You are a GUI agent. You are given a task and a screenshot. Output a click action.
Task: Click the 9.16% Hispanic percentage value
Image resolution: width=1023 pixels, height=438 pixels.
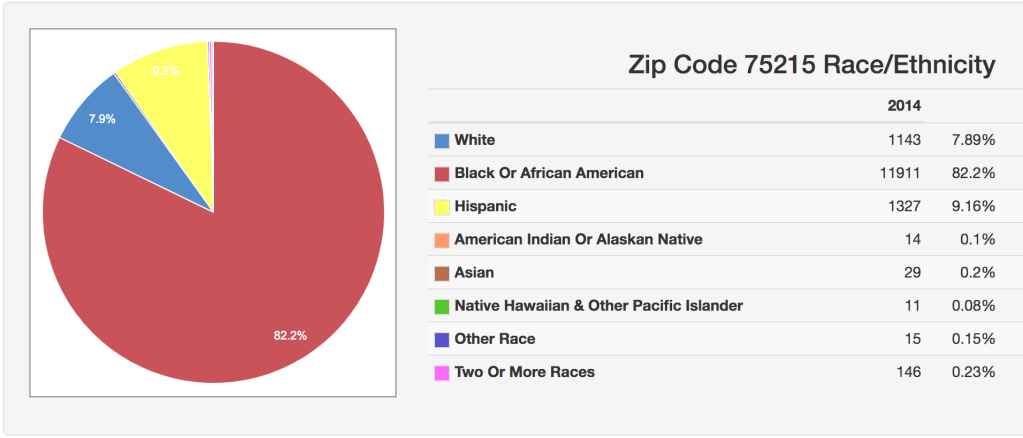tap(973, 206)
